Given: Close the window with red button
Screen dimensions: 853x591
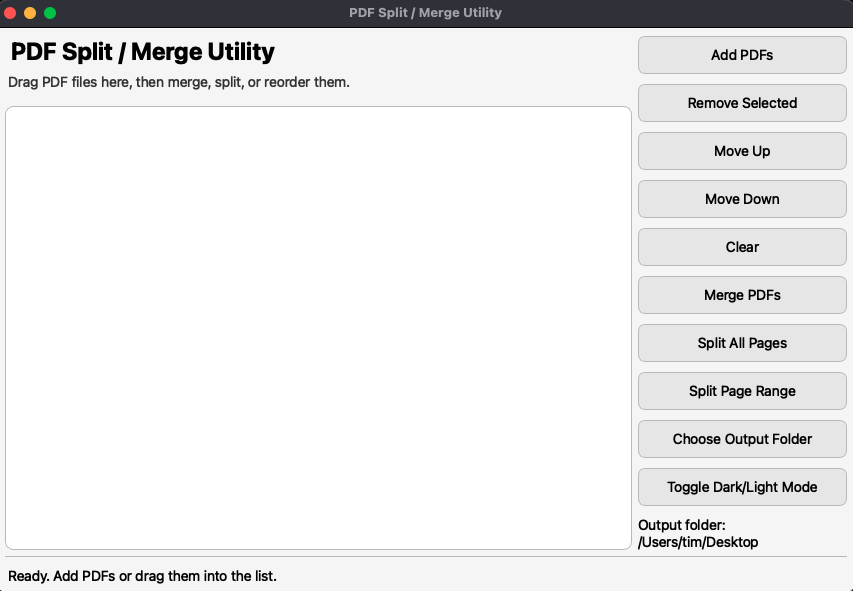Looking at the screenshot, I should [x=10, y=13].
